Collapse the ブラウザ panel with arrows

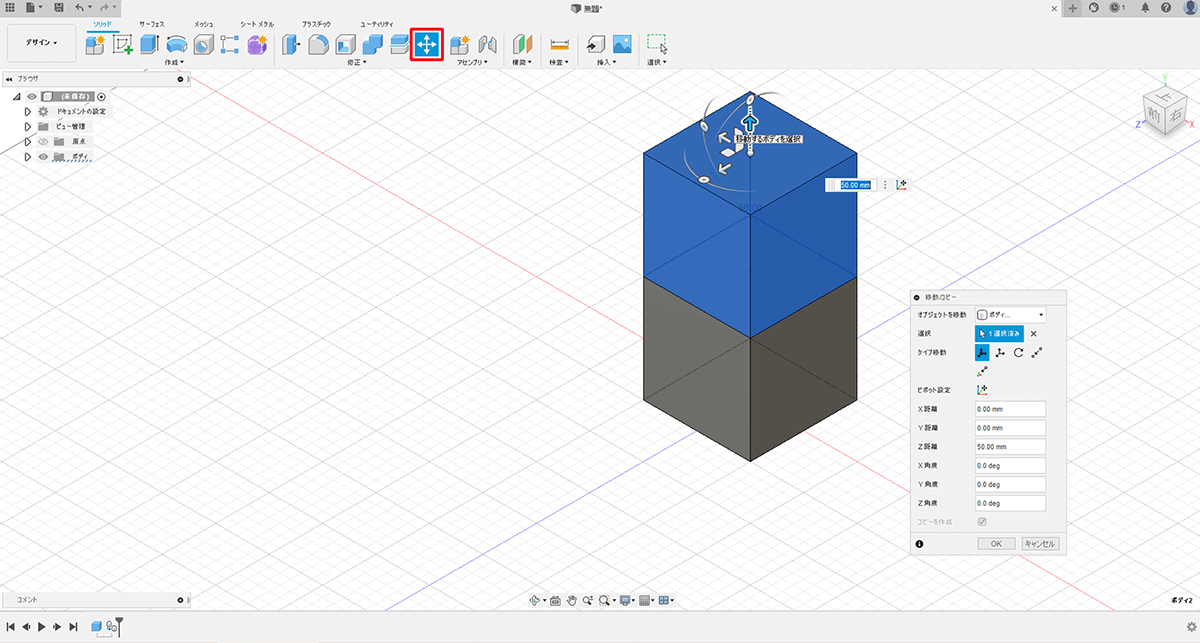click(x=9, y=78)
